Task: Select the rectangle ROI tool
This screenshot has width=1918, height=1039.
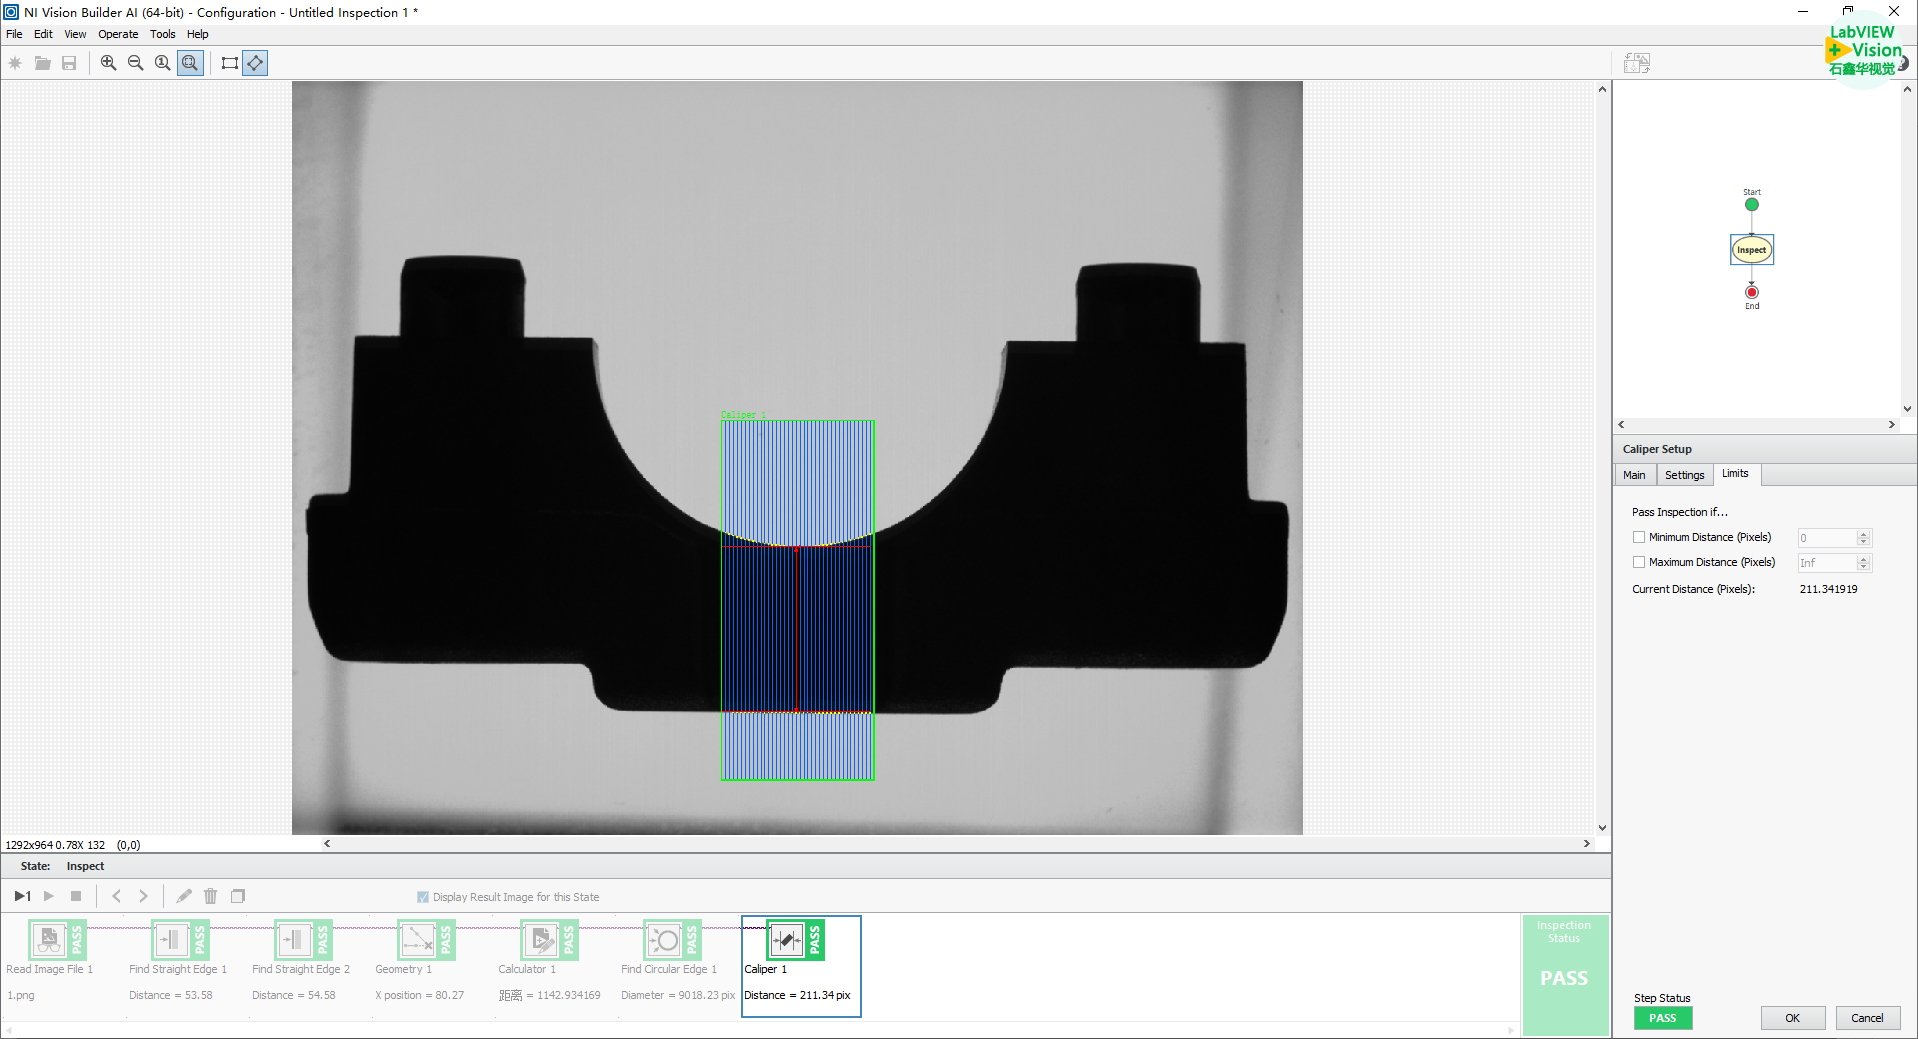Action: coord(229,63)
